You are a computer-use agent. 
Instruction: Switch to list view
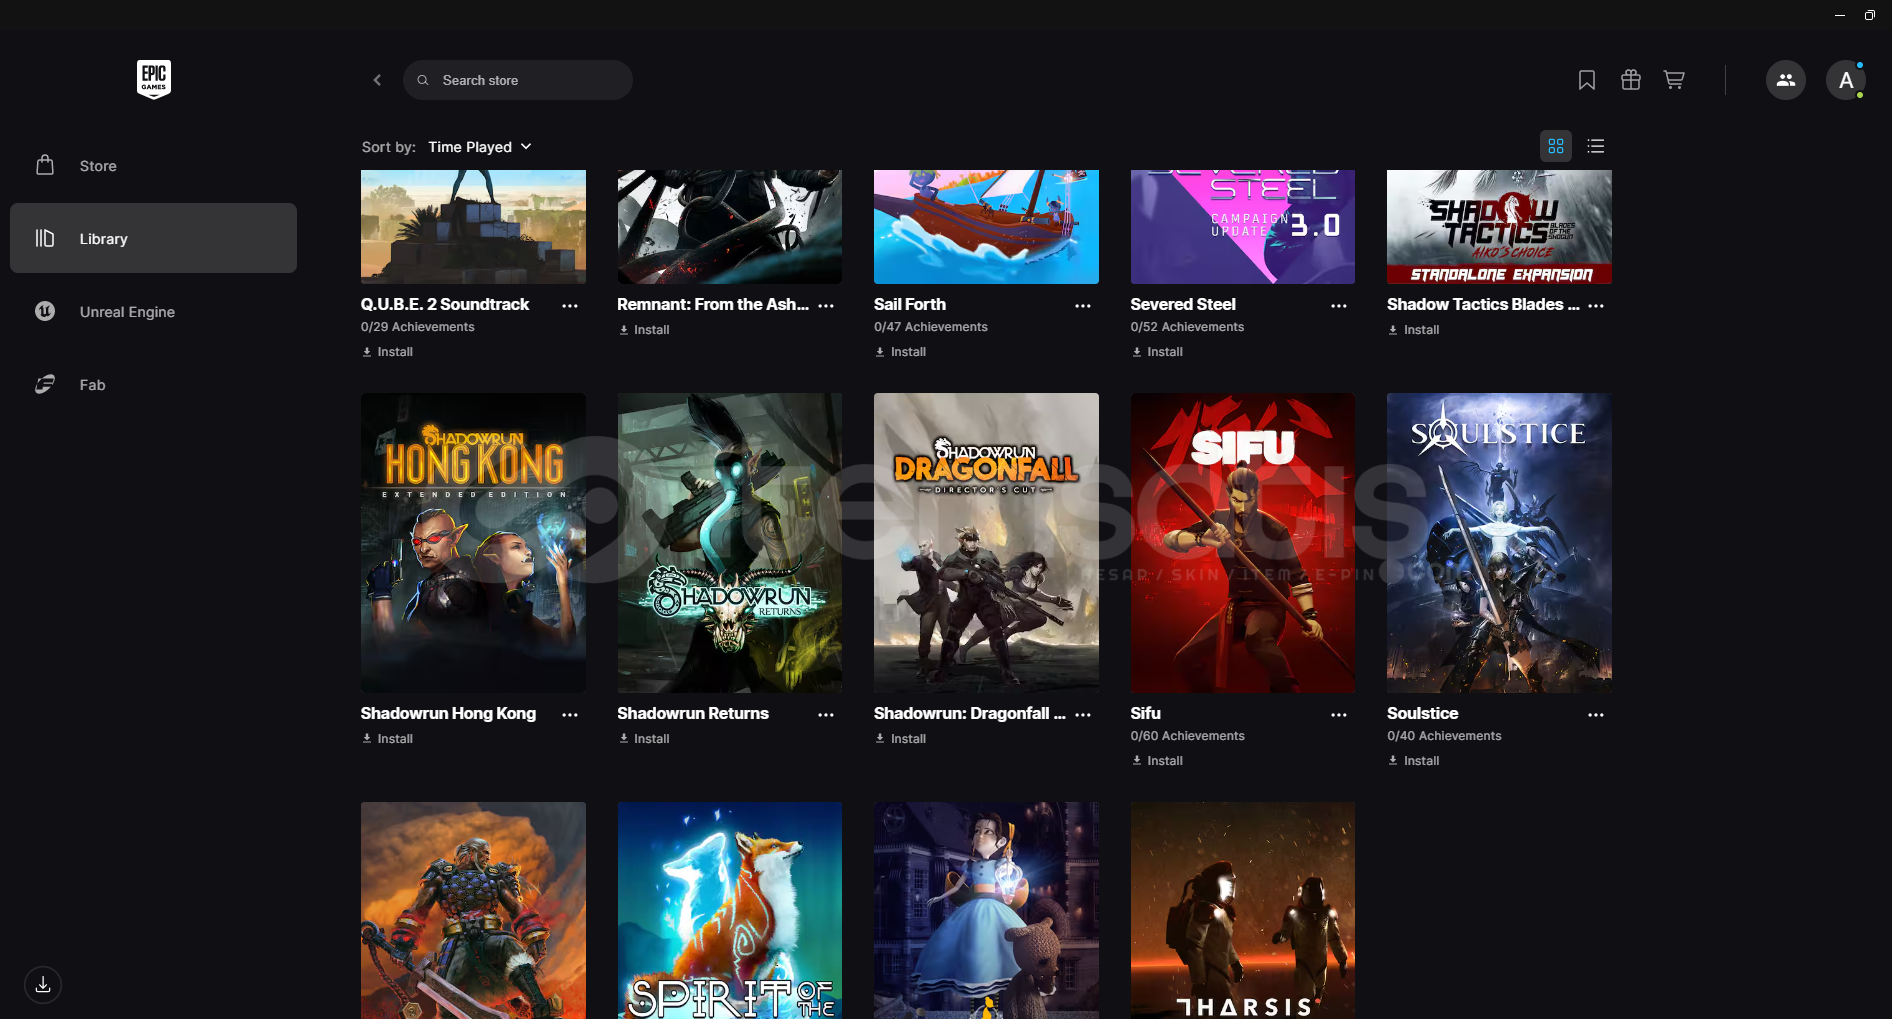[1596, 146]
